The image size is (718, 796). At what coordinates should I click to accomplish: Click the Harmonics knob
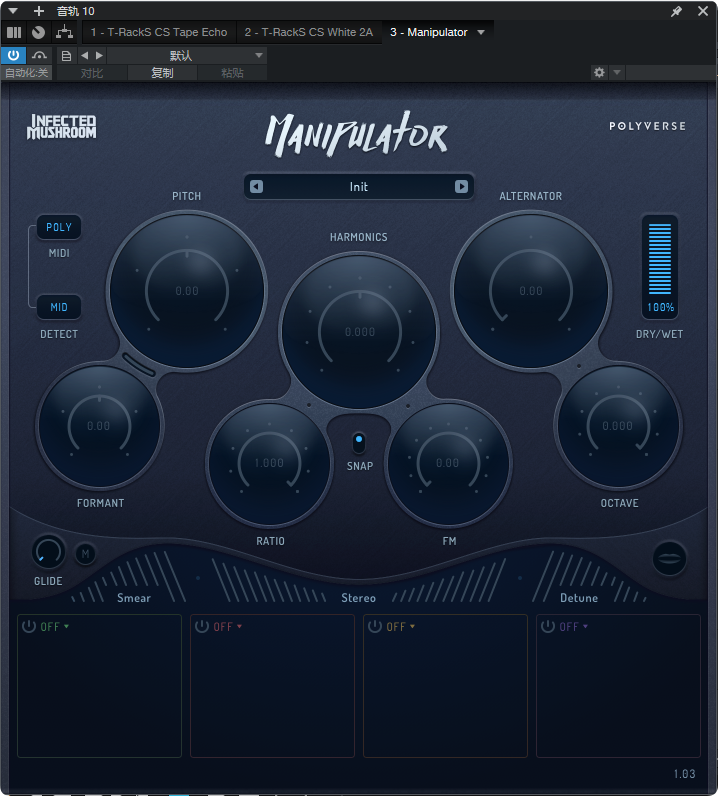[360, 331]
